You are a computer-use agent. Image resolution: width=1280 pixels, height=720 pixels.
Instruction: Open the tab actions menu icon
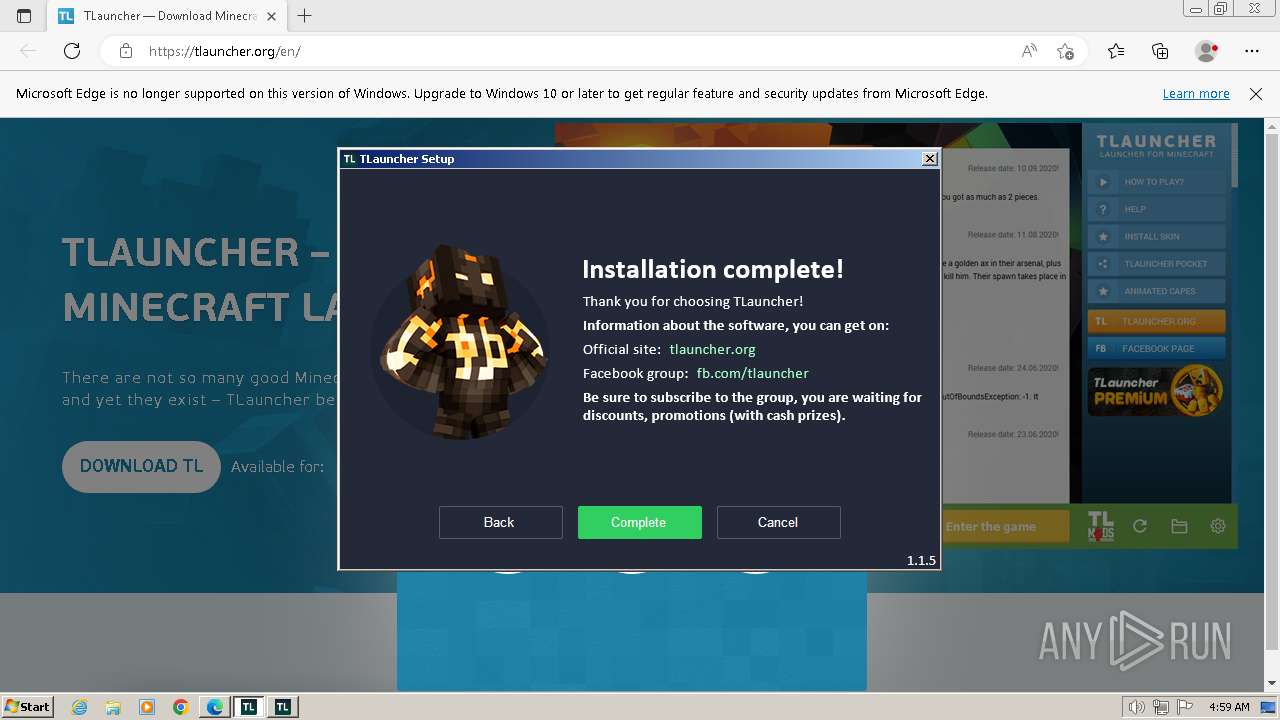click(x=24, y=16)
